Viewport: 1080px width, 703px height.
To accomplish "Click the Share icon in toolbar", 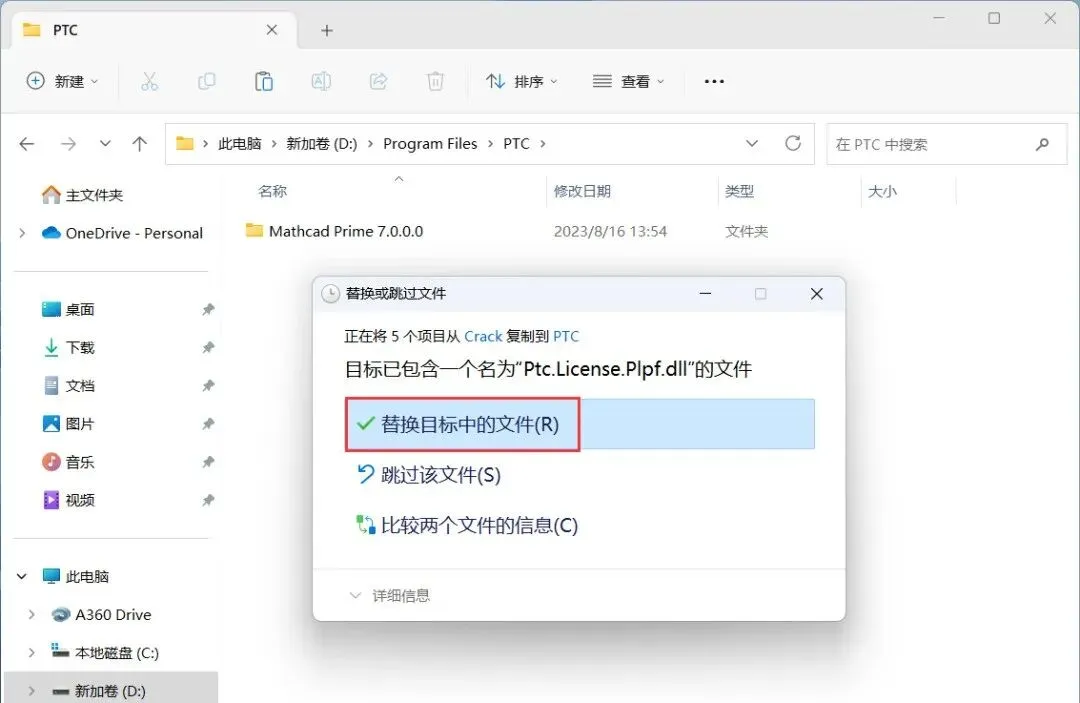I will click(378, 81).
